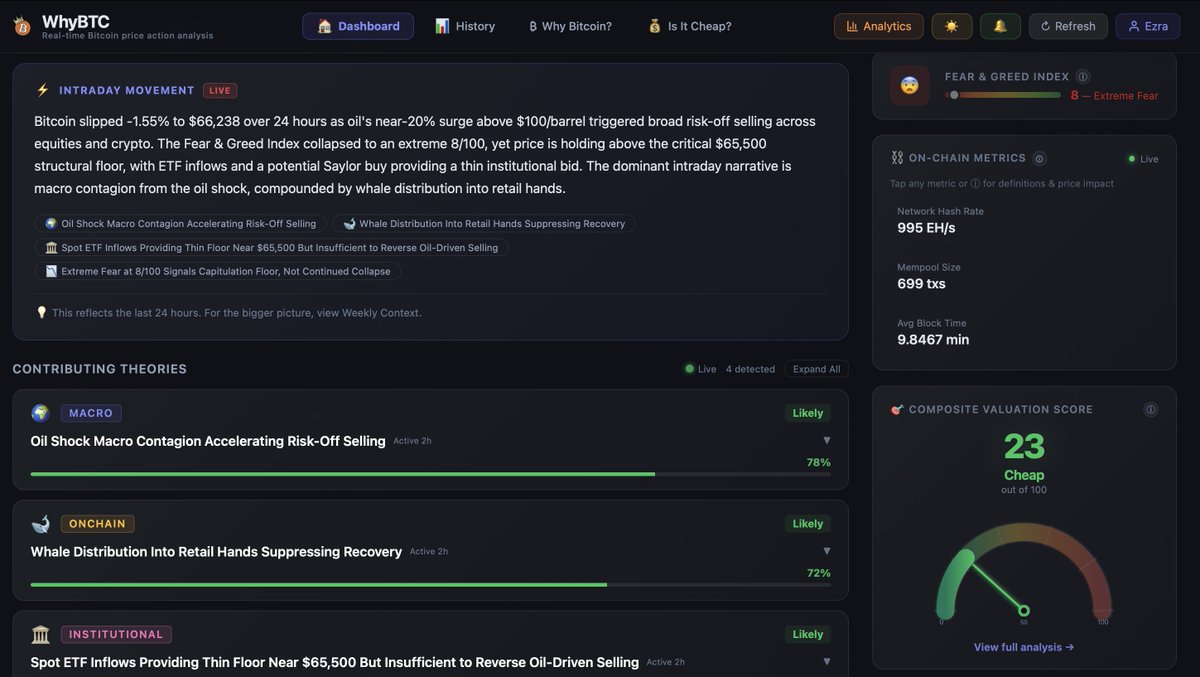Click the bank icon on Institutional theory card

point(41,634)
